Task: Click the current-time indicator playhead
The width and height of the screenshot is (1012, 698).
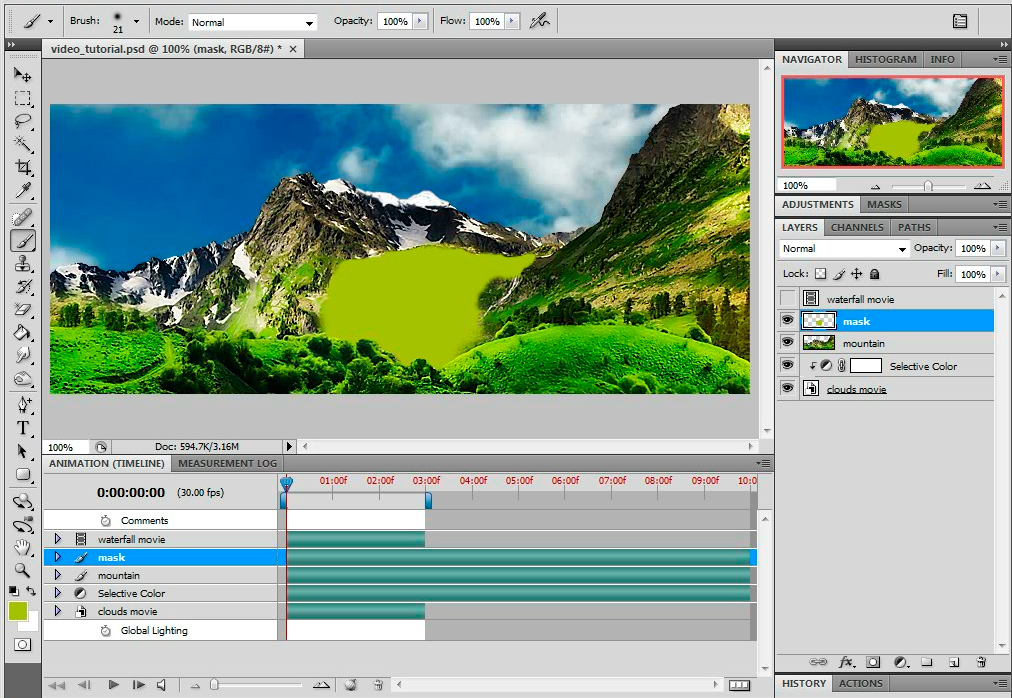Action: [x=287, y=482]
